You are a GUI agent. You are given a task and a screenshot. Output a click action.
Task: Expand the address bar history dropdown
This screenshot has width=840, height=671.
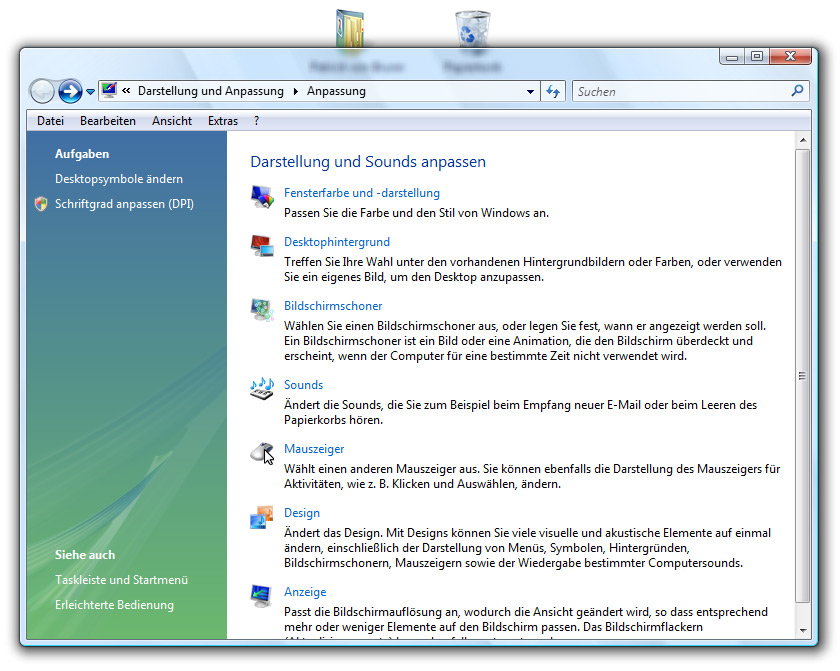click(x=531, y=92)
